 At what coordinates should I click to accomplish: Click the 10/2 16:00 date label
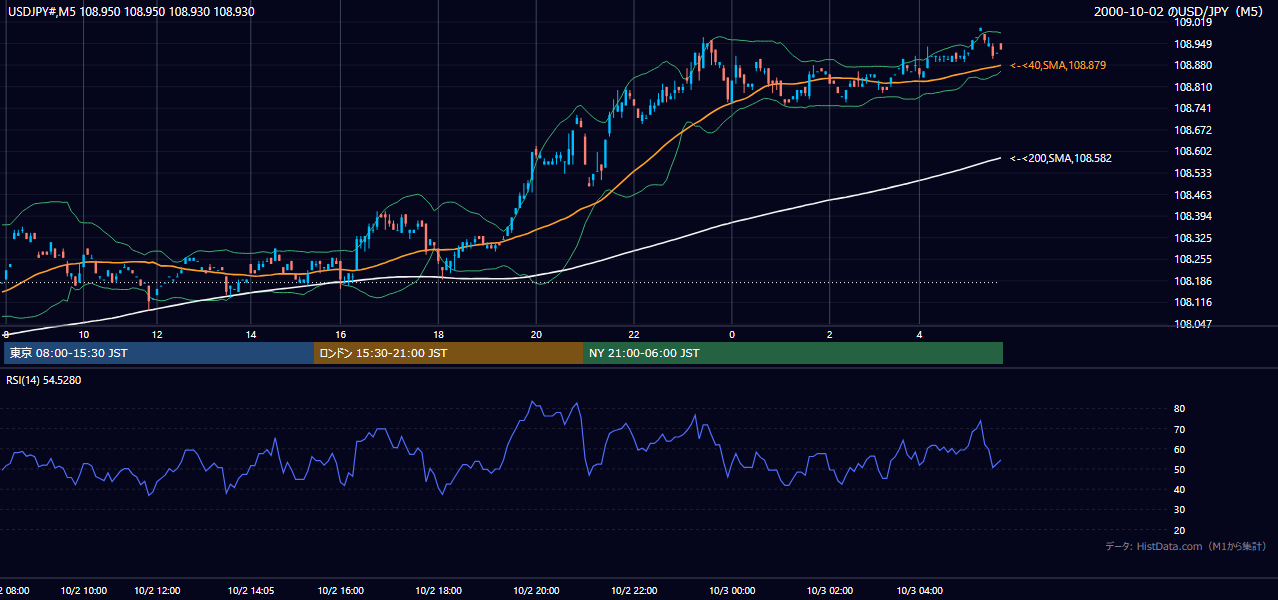click(x=340, y=591)
